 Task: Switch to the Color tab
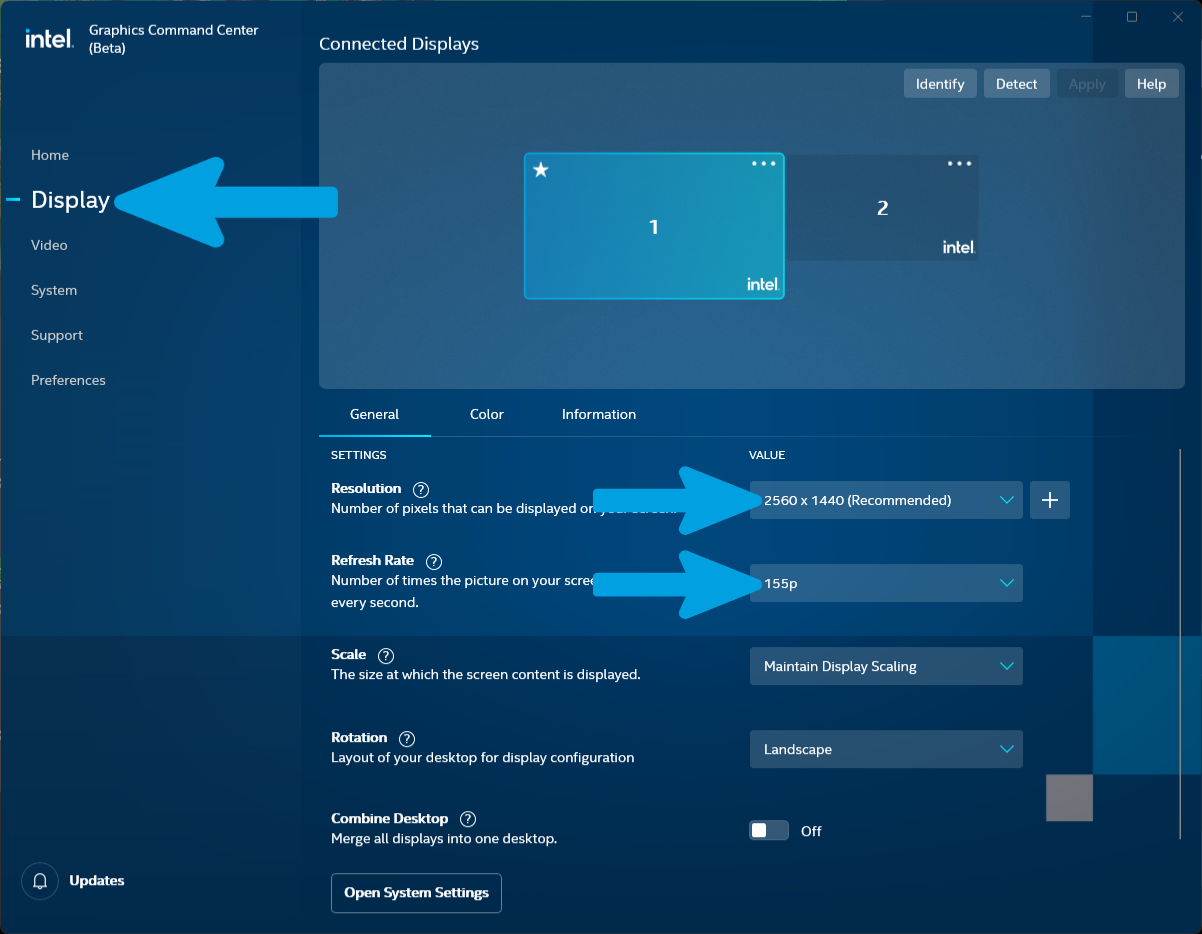(x=487, y=414)
